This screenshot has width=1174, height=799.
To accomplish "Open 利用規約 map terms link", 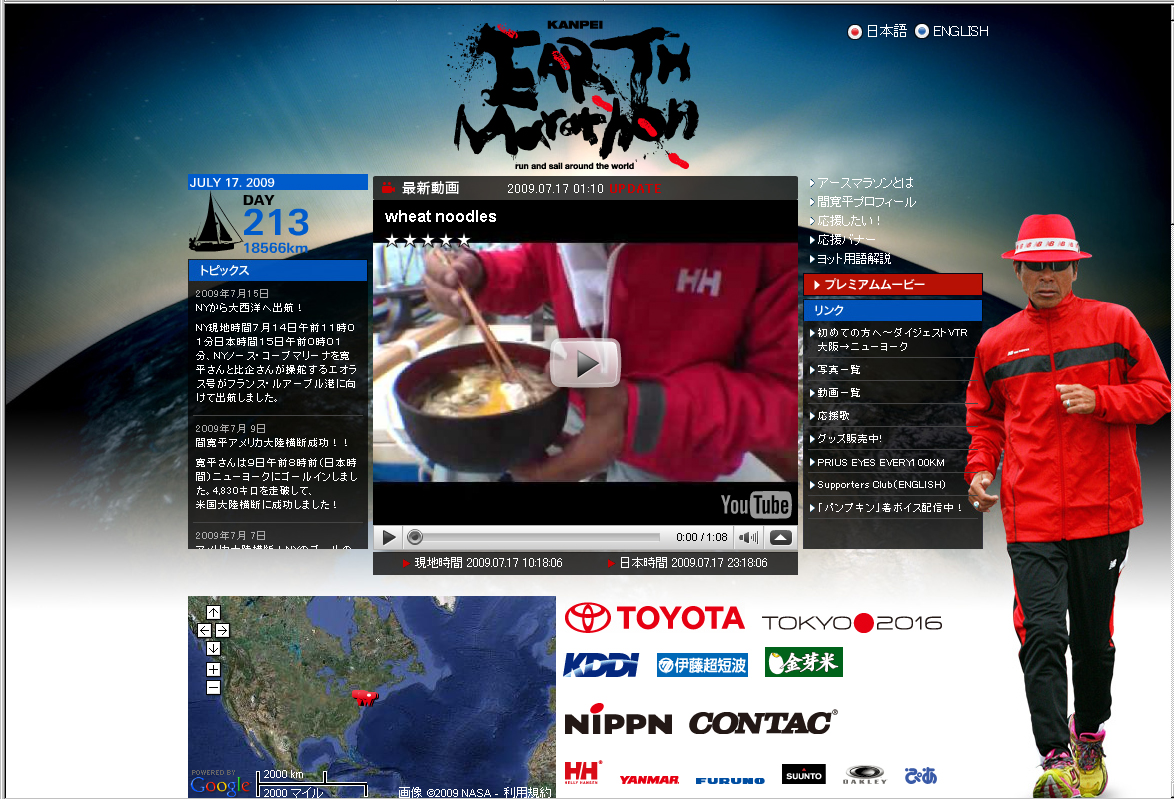I will 527,792.
